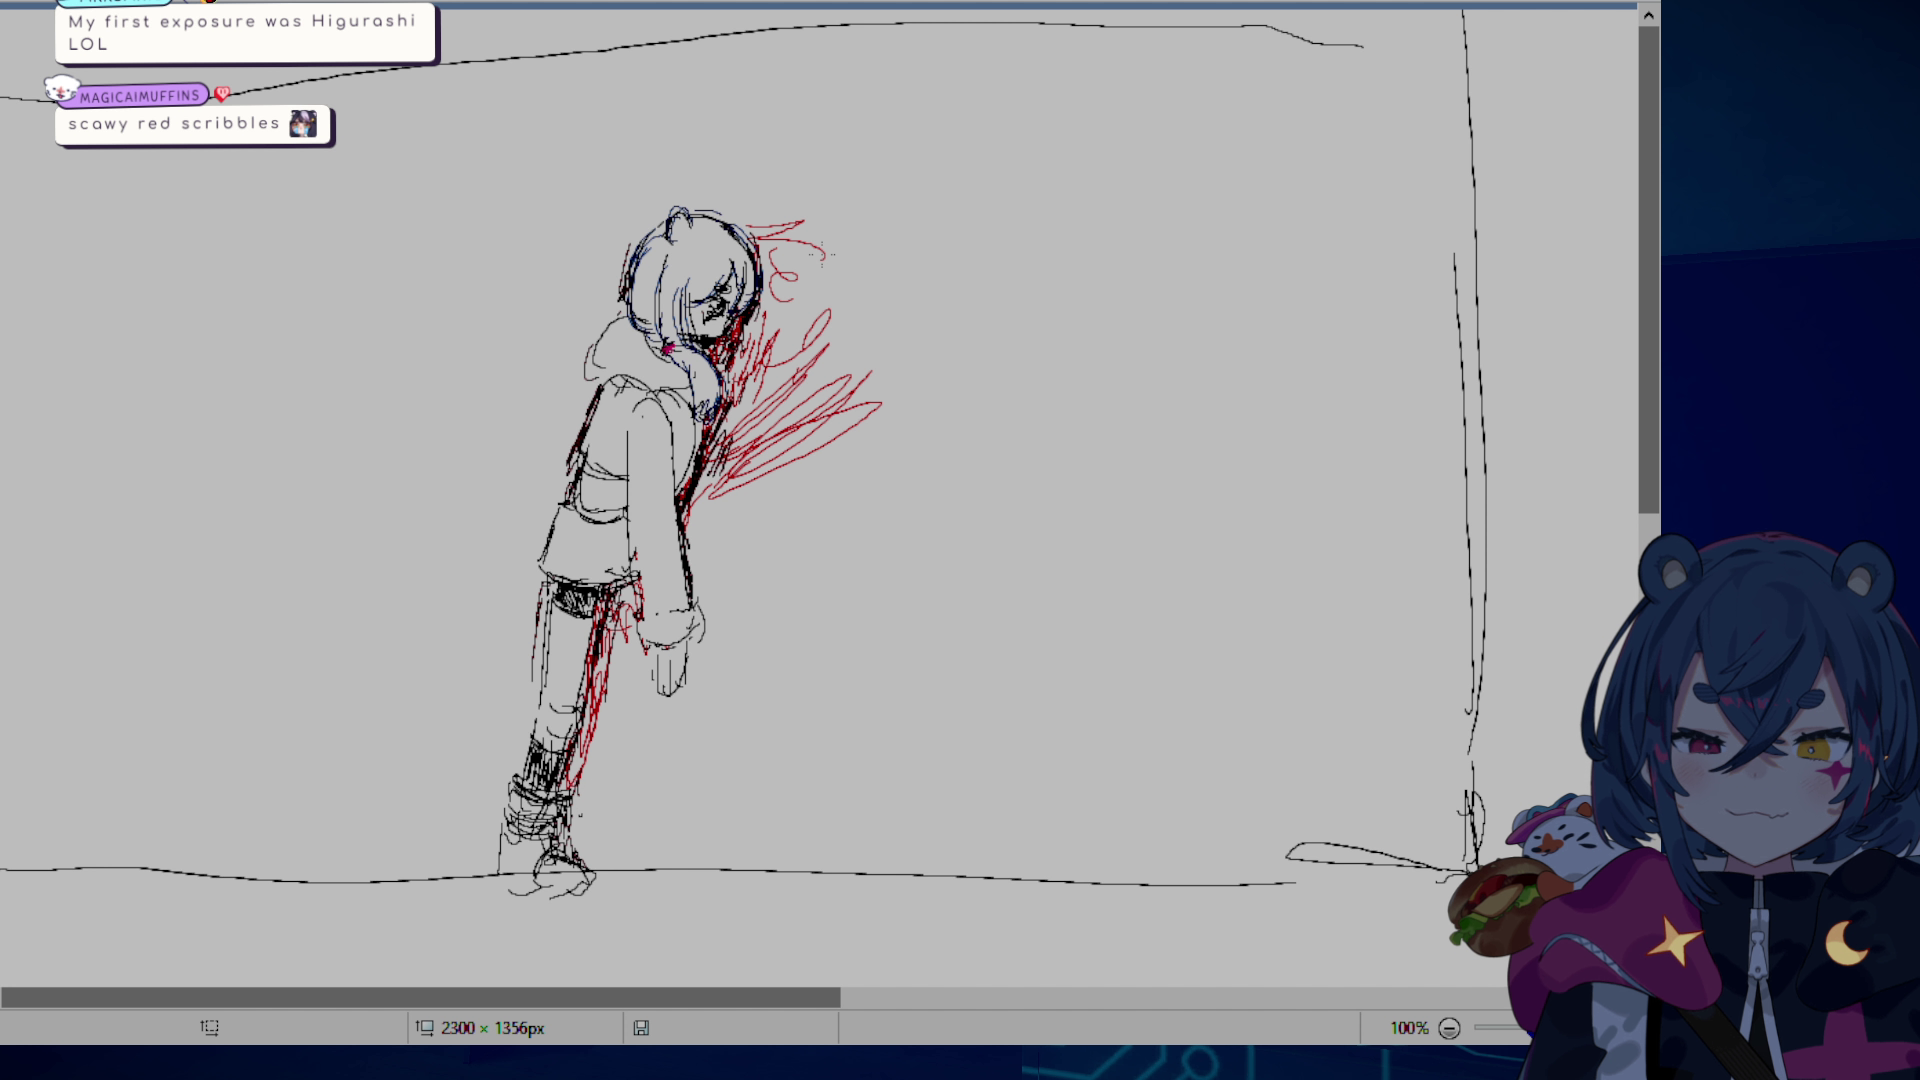The height and width of the screenshot is (1080, 1920).
Task: Click the file size disk icon
Action: point(641,1028)
